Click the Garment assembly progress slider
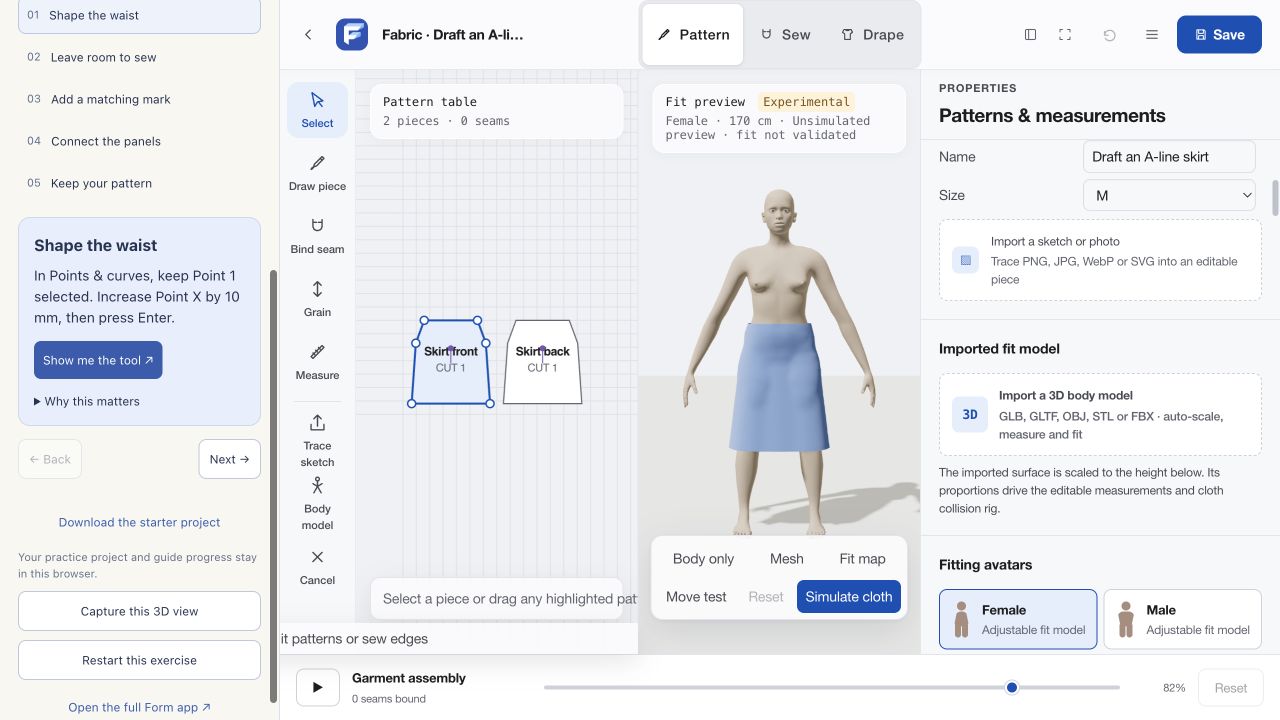Image resolution: width=1280 pixels, height=720 pixels. click(x=831, y=687)
